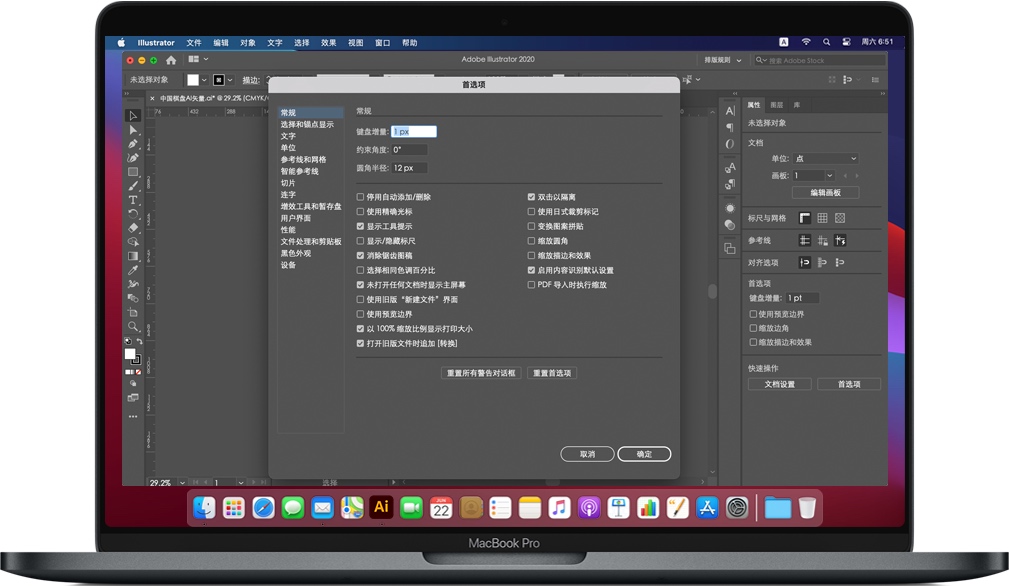
Task: Click the 重置首选项 button
Action: [551, 373]
